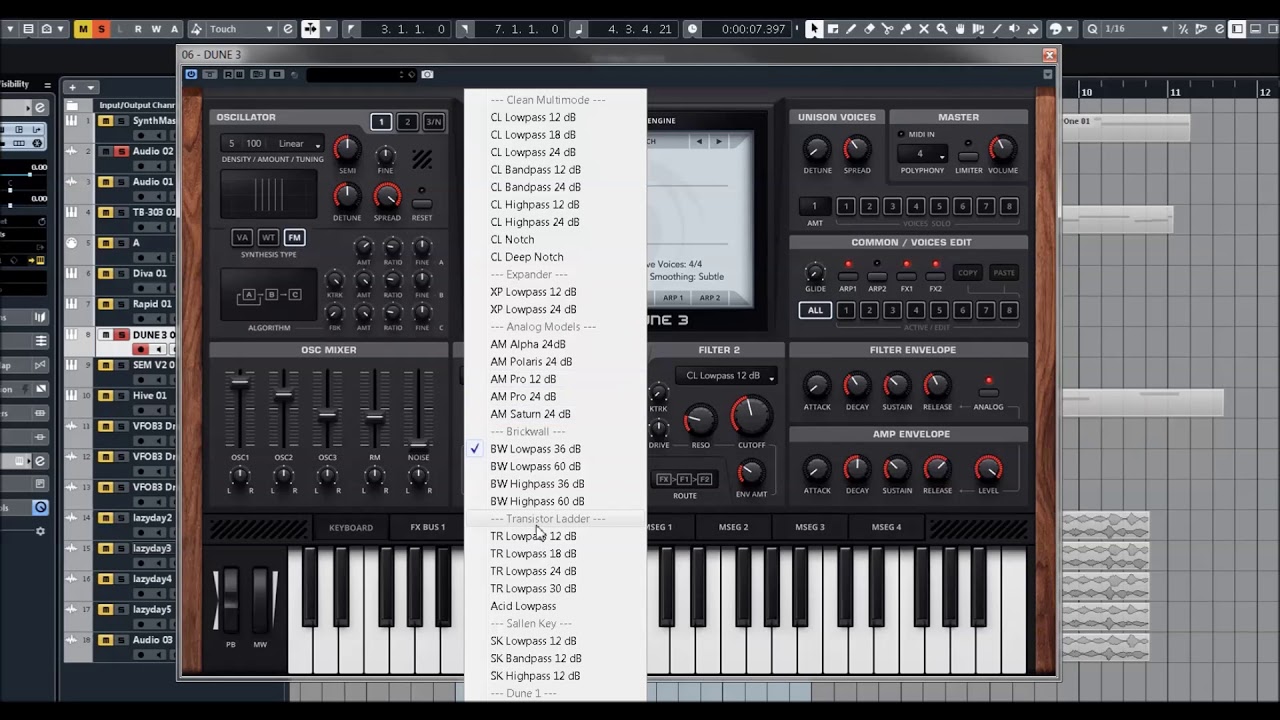Viewport: 1280px width, 720px height.
Task: Choose BW Highpass 60 dB filter type
Action: tap(537, 501)
